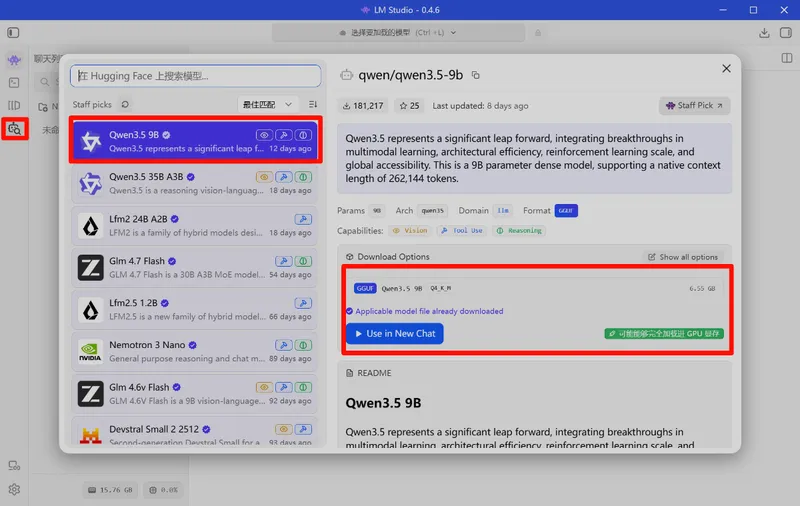Image resolution: width=800 pixels, height=506 pixels.
Task: Click Use in New Chat button
Action: (x=394, y=334)
